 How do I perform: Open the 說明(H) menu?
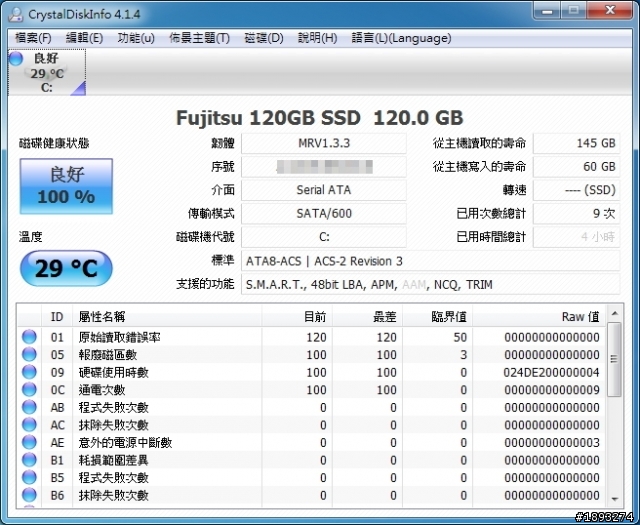coord(317,38)
